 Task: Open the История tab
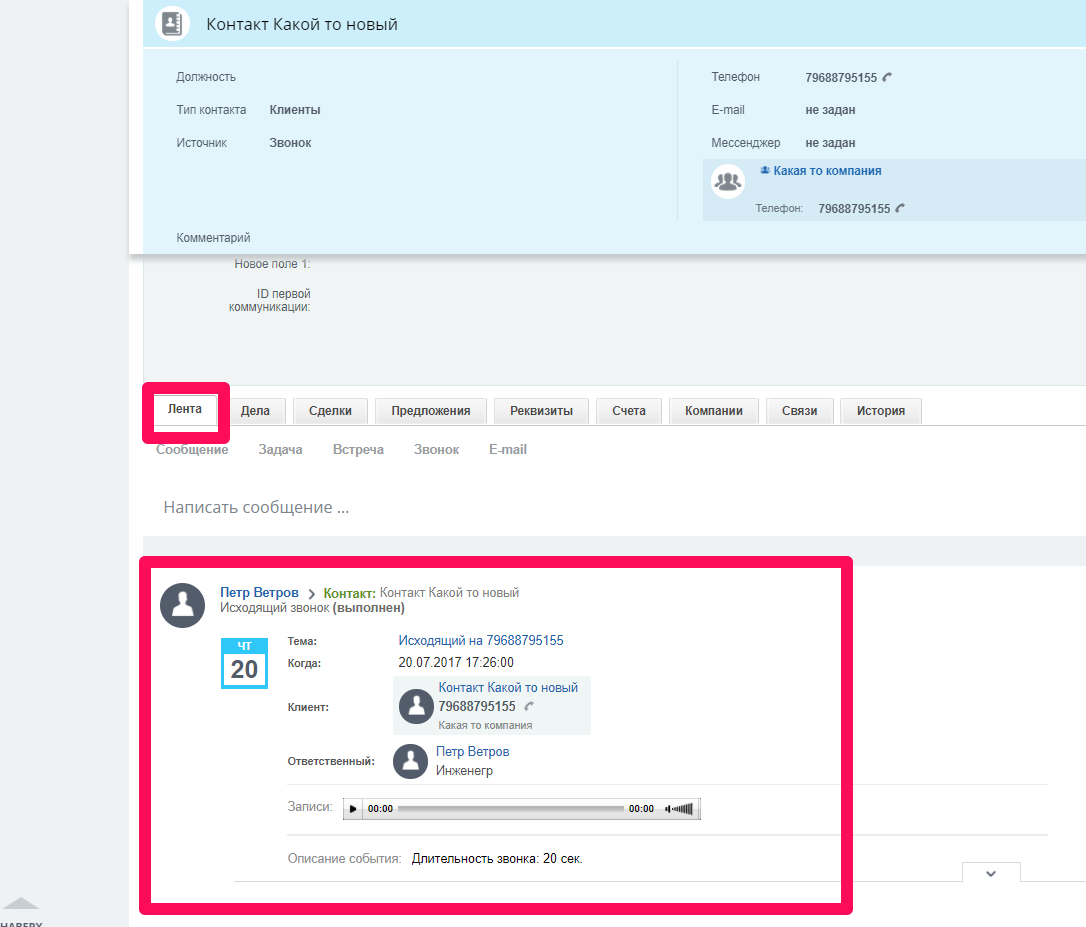click(x=880, y=410)
